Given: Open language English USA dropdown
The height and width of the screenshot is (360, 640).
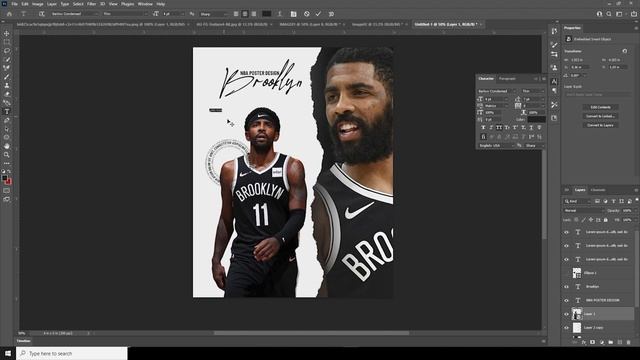Looking at the screenshot, I should pos(496,145).
